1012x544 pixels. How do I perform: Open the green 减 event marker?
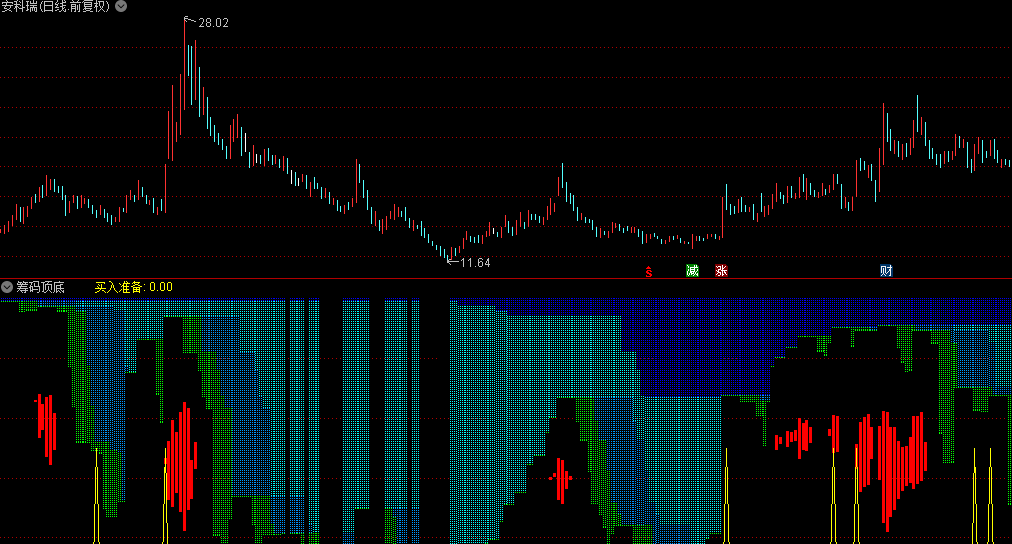pos(693,271)
